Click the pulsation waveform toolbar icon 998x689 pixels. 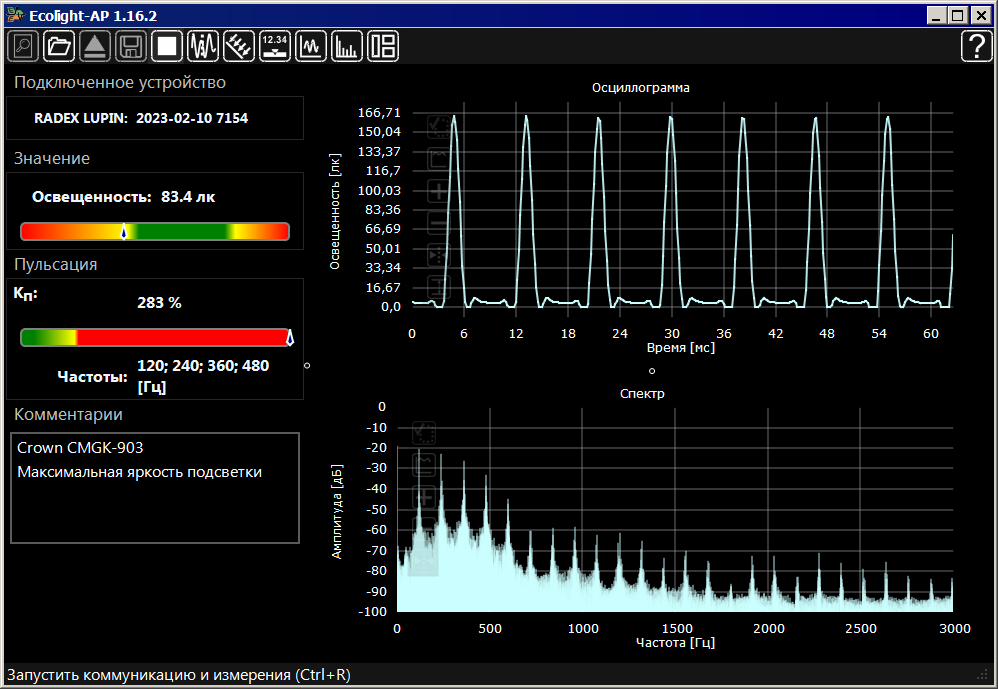coord(203,46)
